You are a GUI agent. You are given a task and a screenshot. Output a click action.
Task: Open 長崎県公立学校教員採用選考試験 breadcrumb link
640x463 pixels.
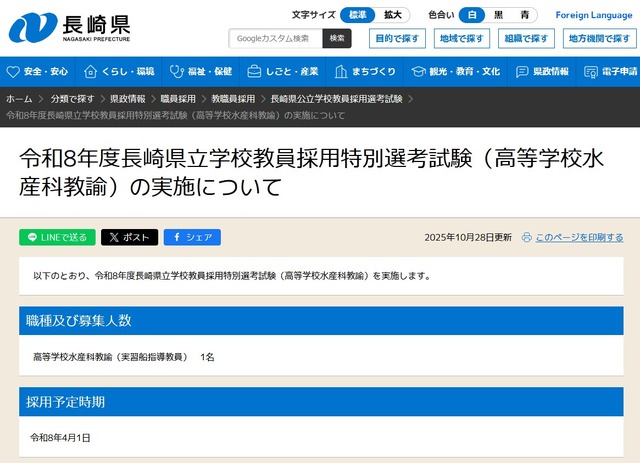(x=336, y=99)
